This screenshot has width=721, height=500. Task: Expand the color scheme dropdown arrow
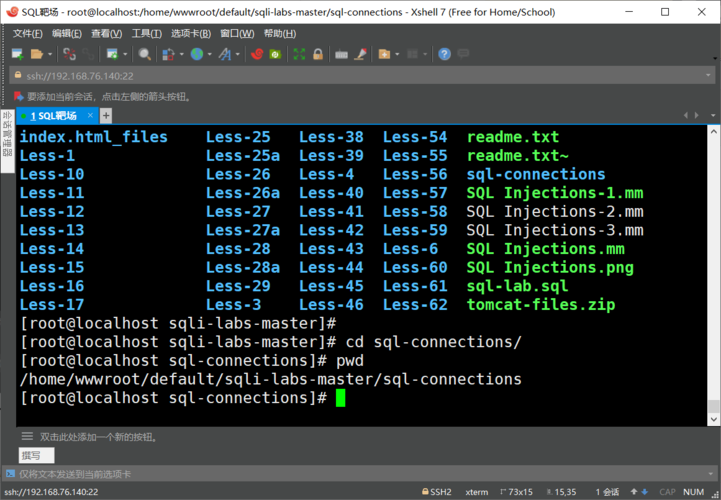coord(180,54)
